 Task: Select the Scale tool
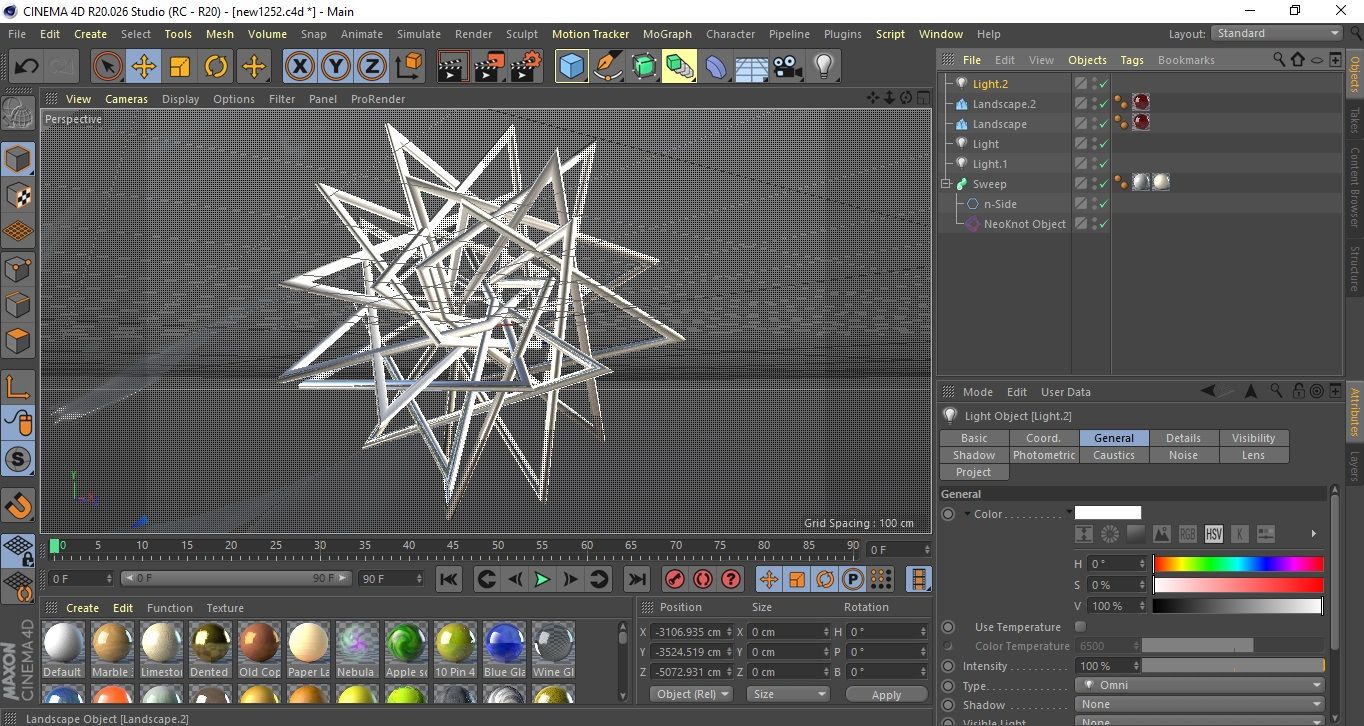(x=180, y=67)
